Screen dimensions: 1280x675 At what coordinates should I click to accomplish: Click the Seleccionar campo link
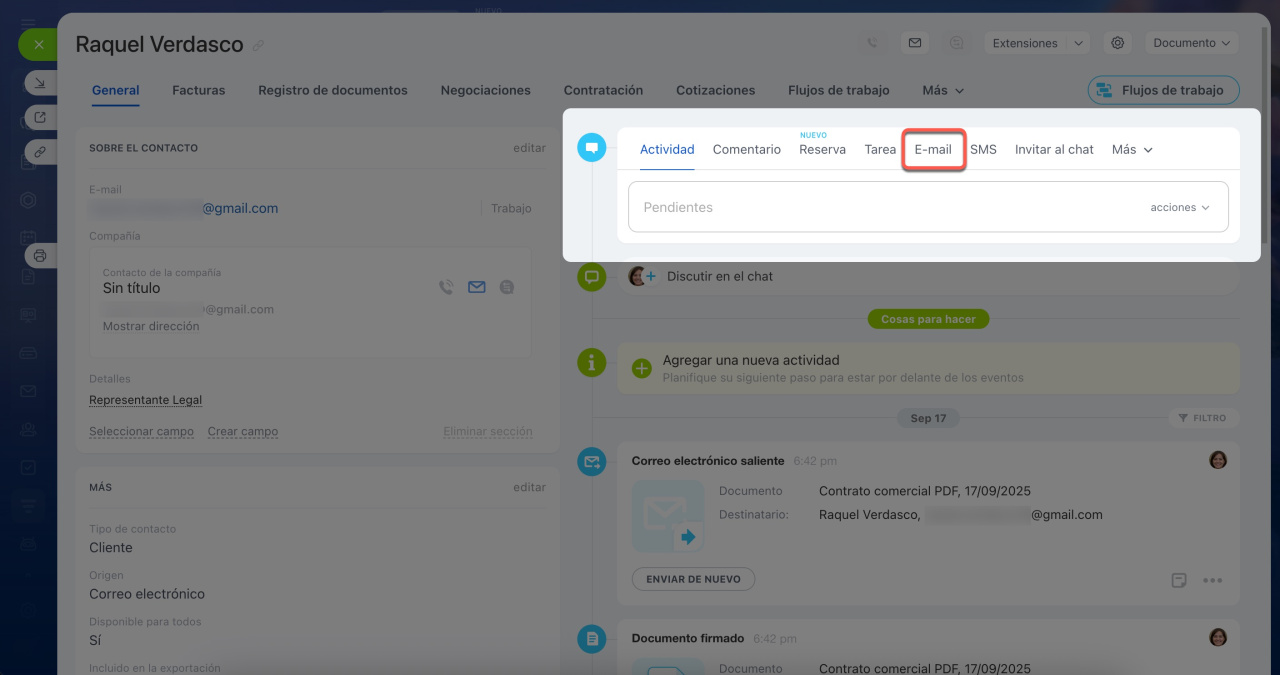[x=141, y=432]
